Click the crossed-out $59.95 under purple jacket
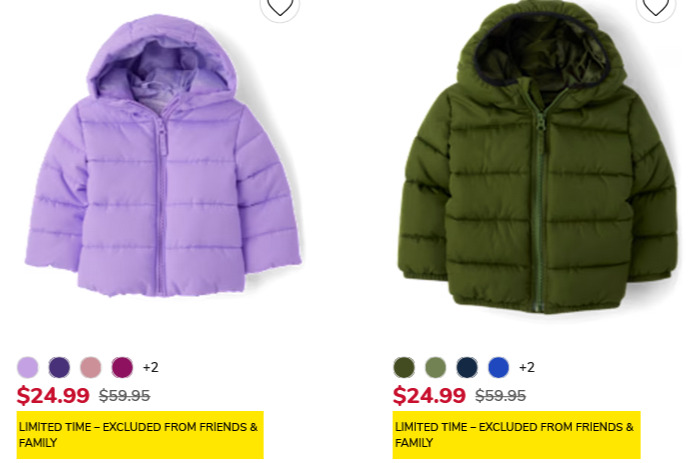The width and height of the screenshot is (697, 463). click(124, 395)
